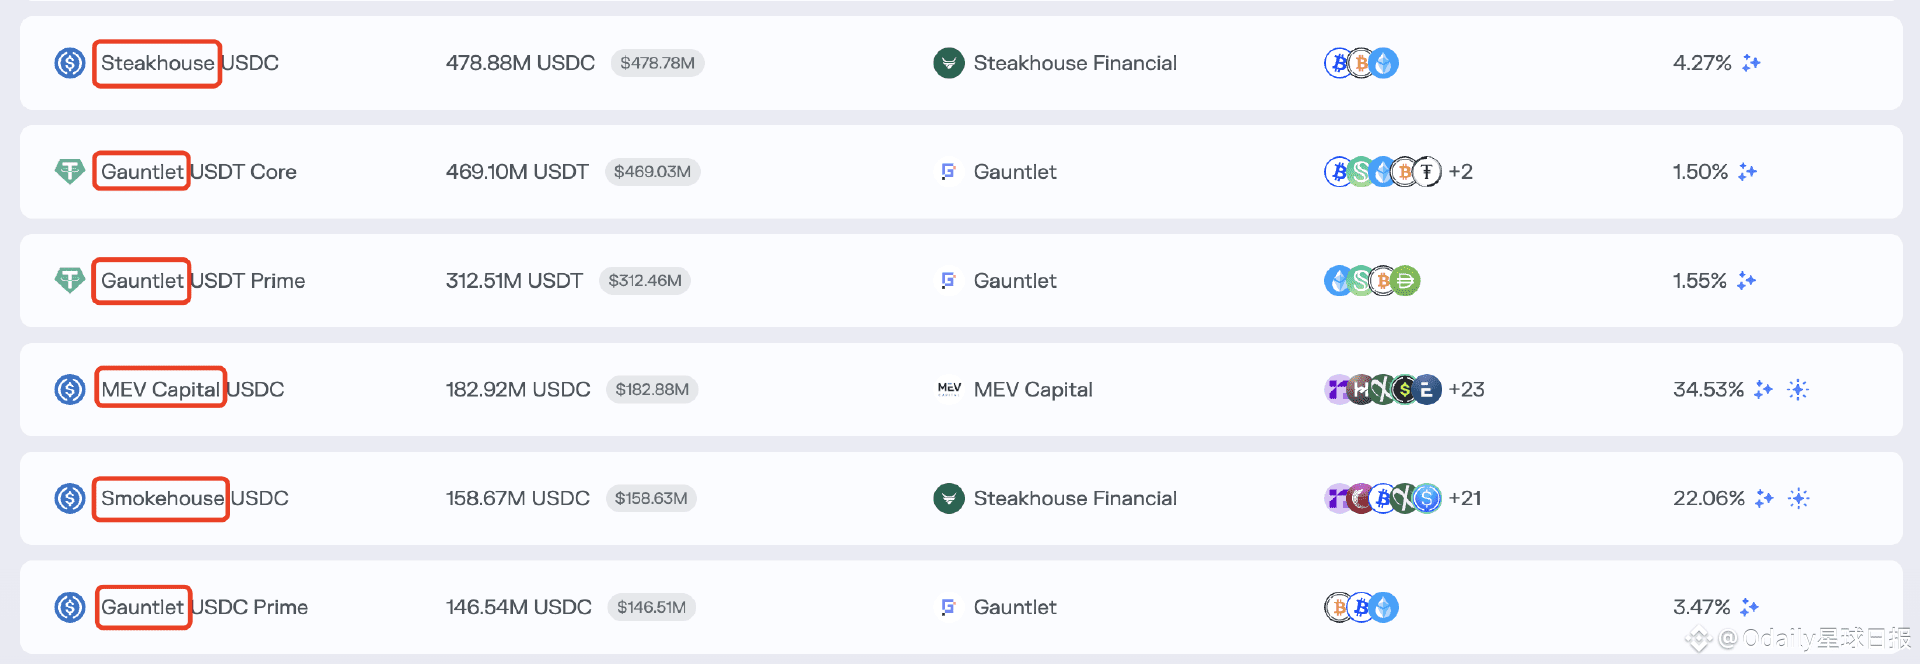This screenshot has width=1920, height=664.
Task: Open the Gauntlet USDT Core vault
Action: 198,172
